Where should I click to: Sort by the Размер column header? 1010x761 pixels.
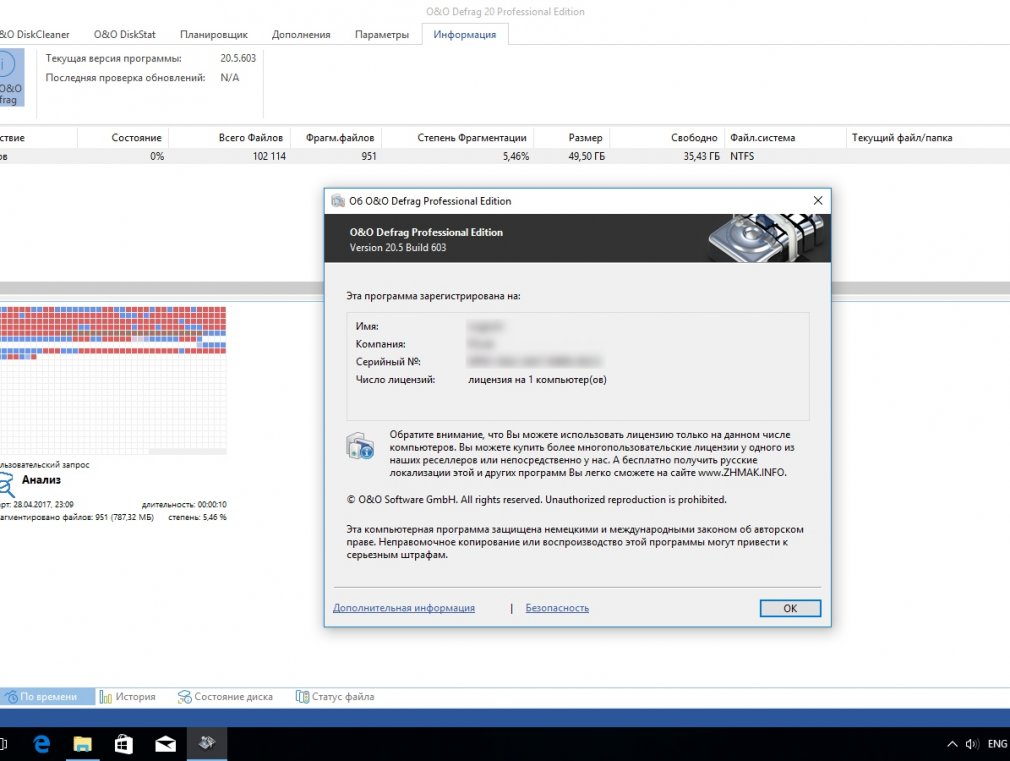tap(585, 138)
